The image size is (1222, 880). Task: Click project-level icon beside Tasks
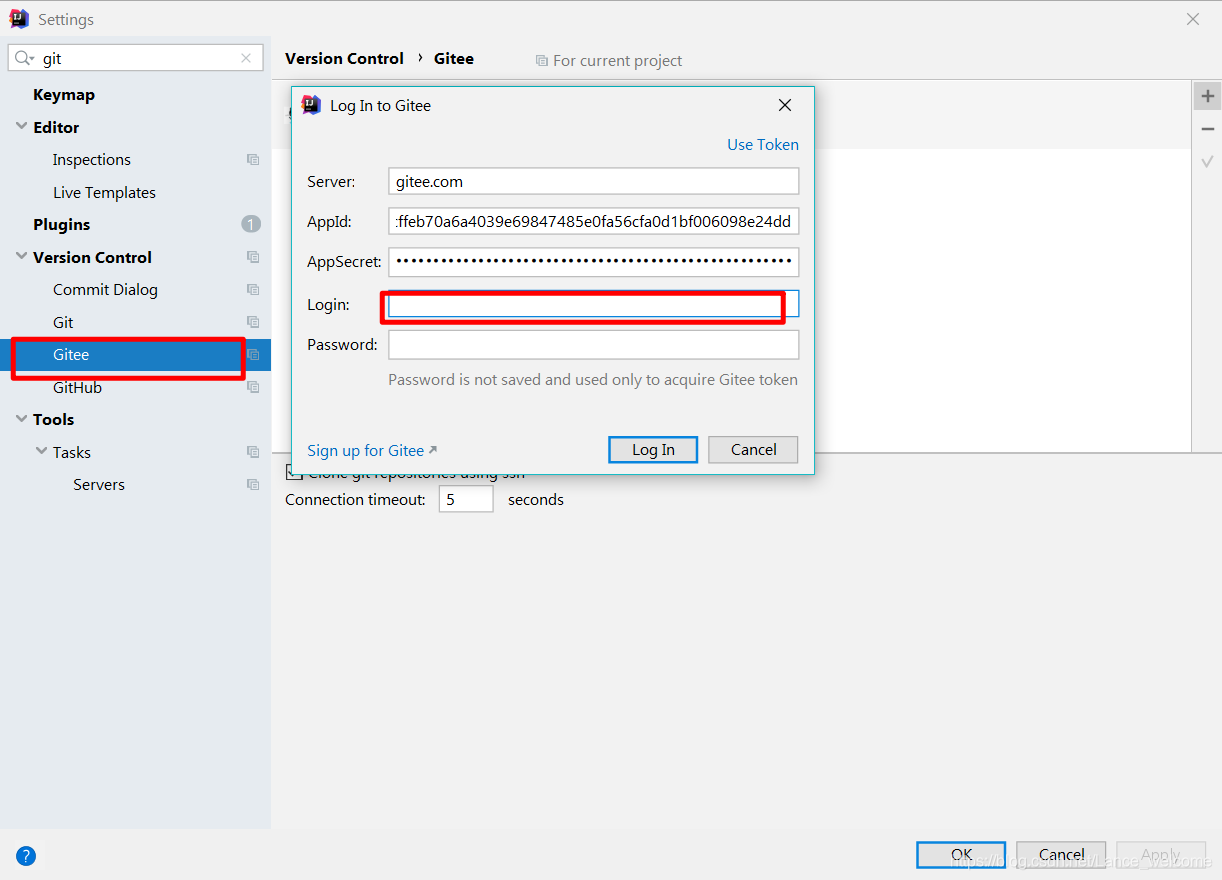[253, 452]
